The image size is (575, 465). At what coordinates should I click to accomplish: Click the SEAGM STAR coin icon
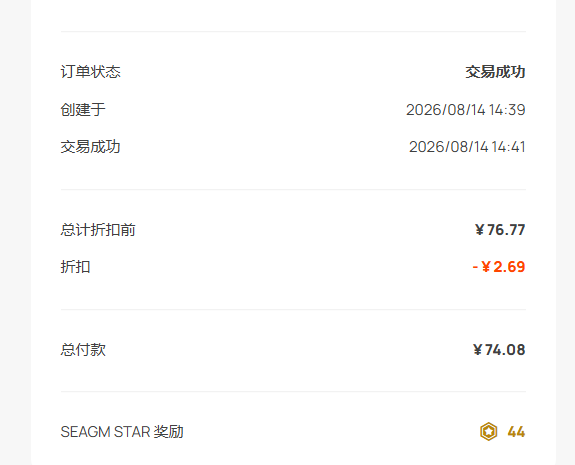coord(488,431)
